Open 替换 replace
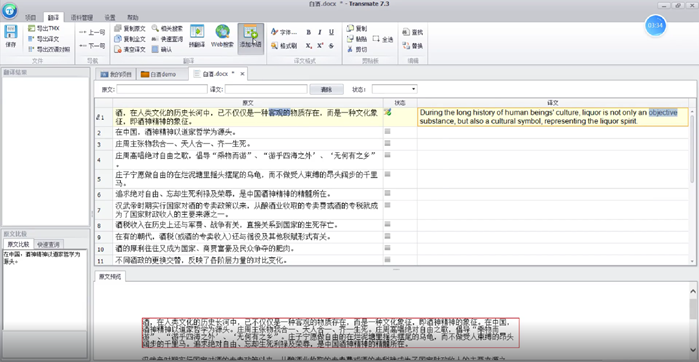This screenshot has width=699, height=362. click(x=412, y=45)
